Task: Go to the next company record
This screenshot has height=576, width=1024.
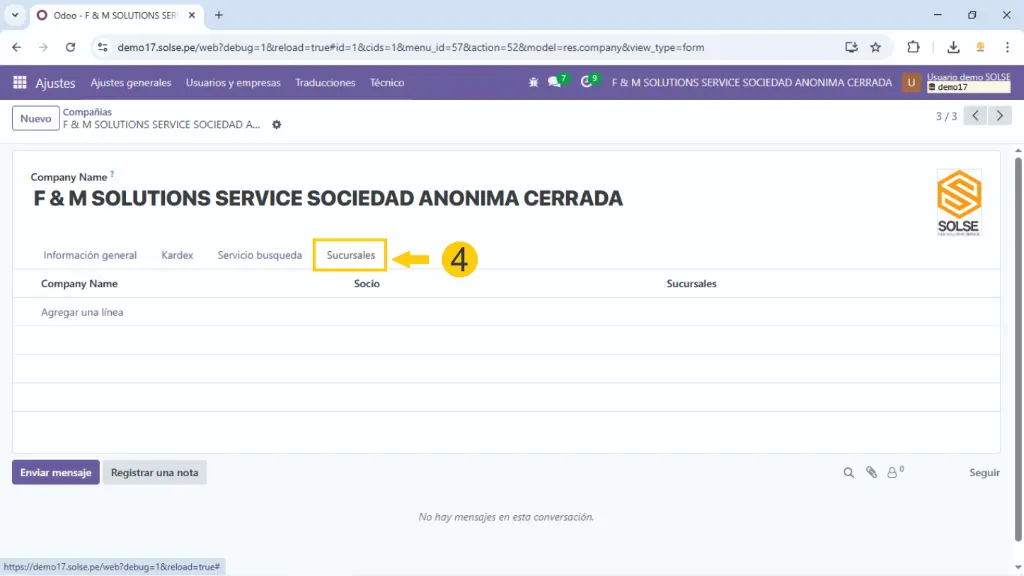Action: tap(1000, 116)
